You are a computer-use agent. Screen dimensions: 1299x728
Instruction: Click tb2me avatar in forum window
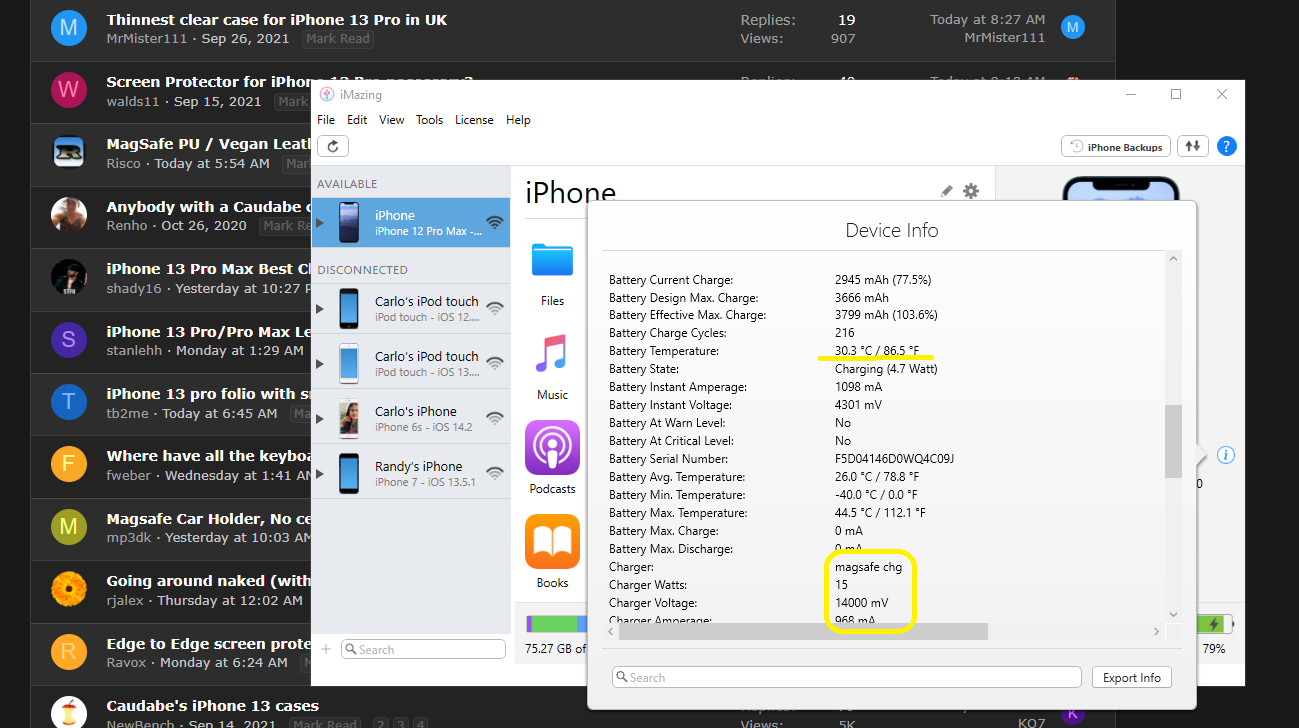pyautogui.click(x=68, y=402)
